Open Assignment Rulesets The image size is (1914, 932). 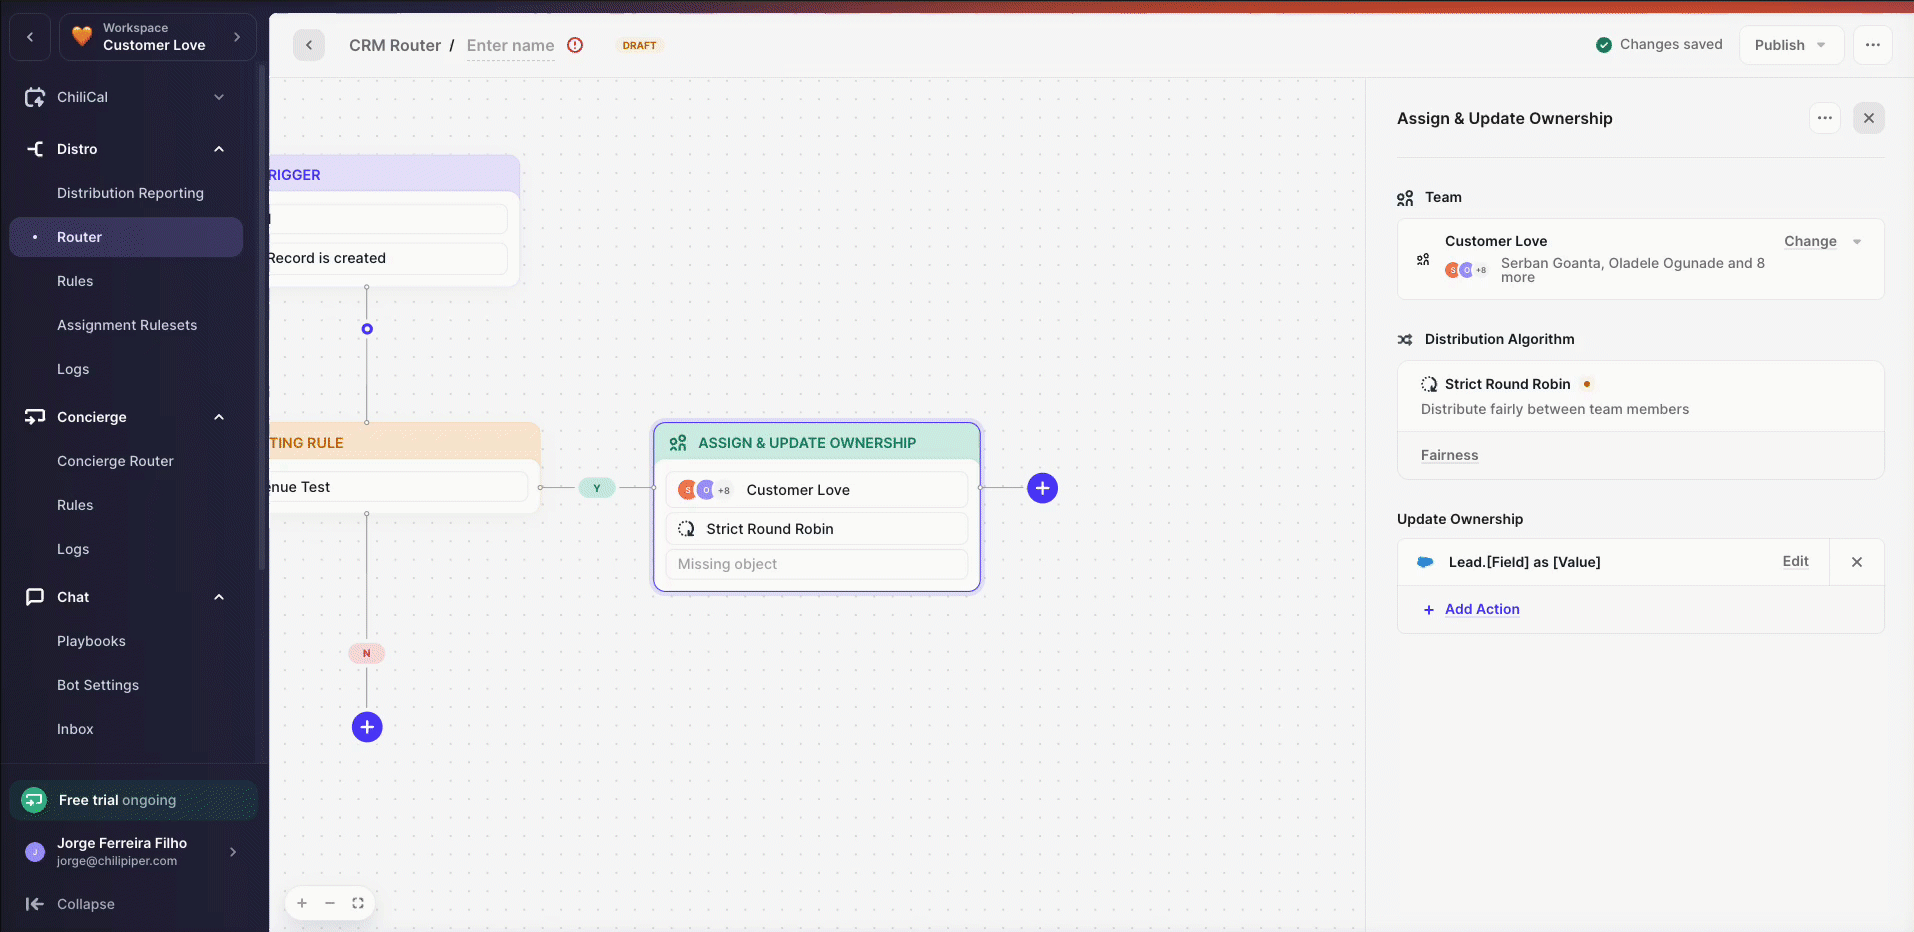click(x=127, y=325)
